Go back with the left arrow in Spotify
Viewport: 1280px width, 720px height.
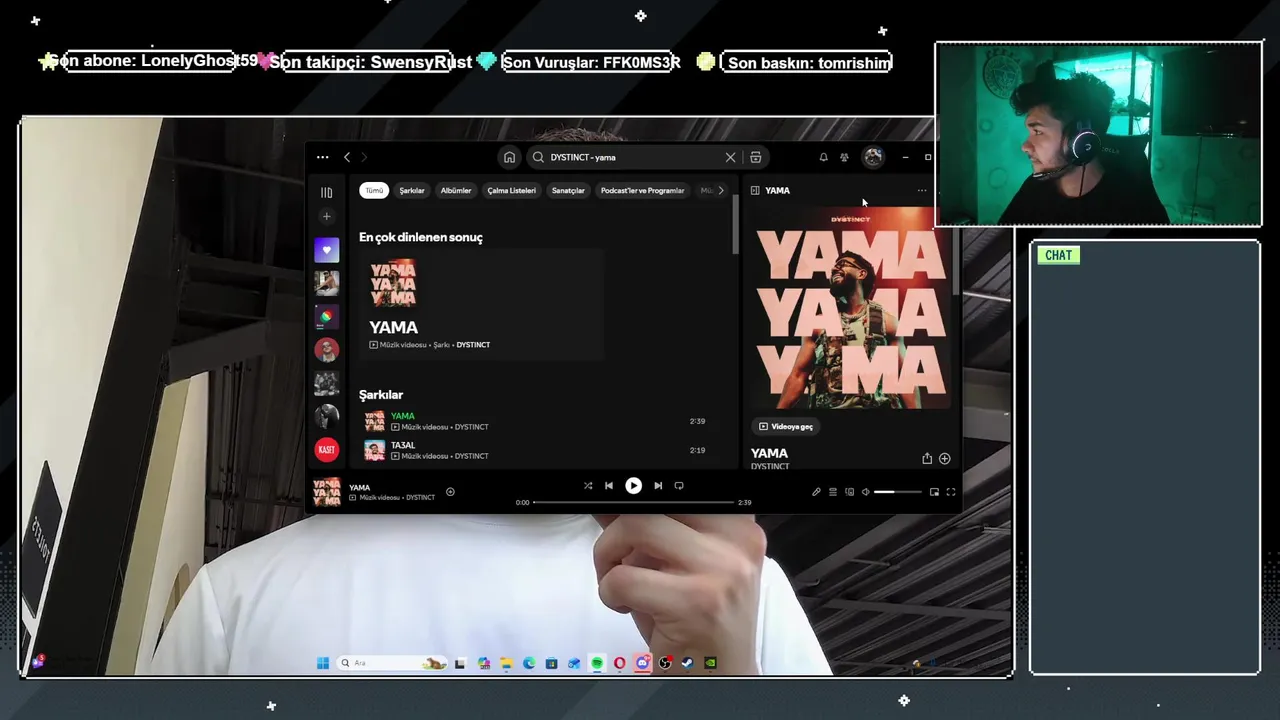[347, 157]
